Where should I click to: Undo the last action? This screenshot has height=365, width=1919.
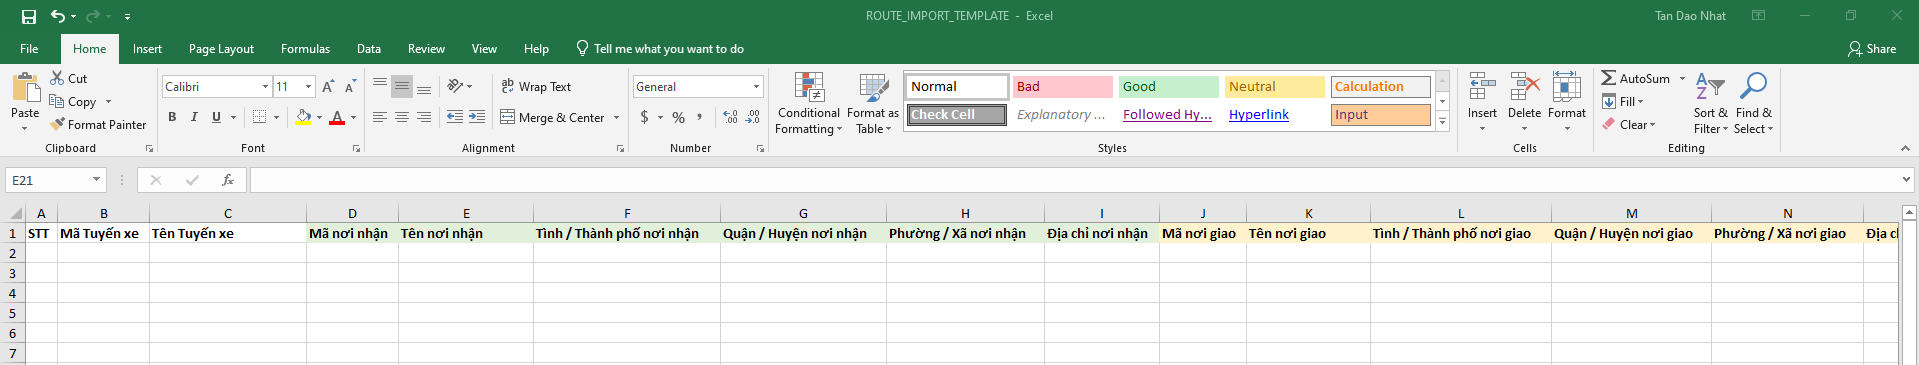pyautogui.click(x=58, y=16)
